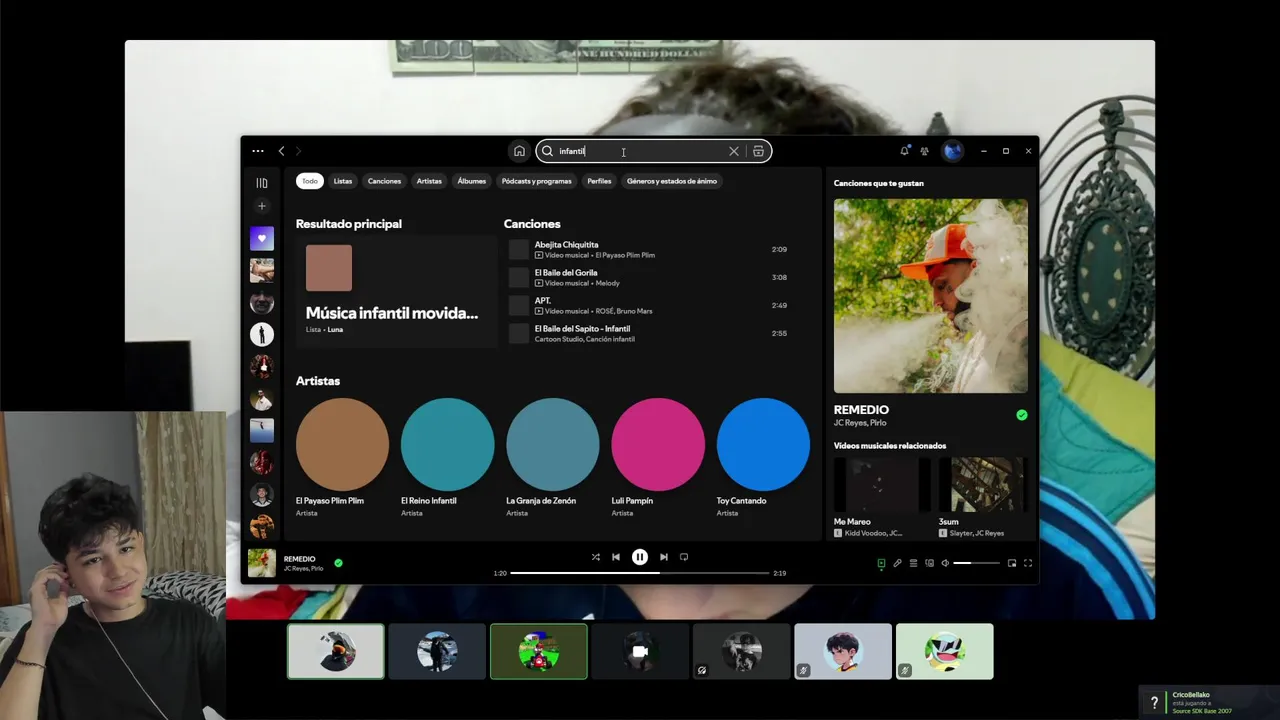Toggle the Now Playing view icon
The height and width of the screenshot is (720, 1280).
pos(881,563)
